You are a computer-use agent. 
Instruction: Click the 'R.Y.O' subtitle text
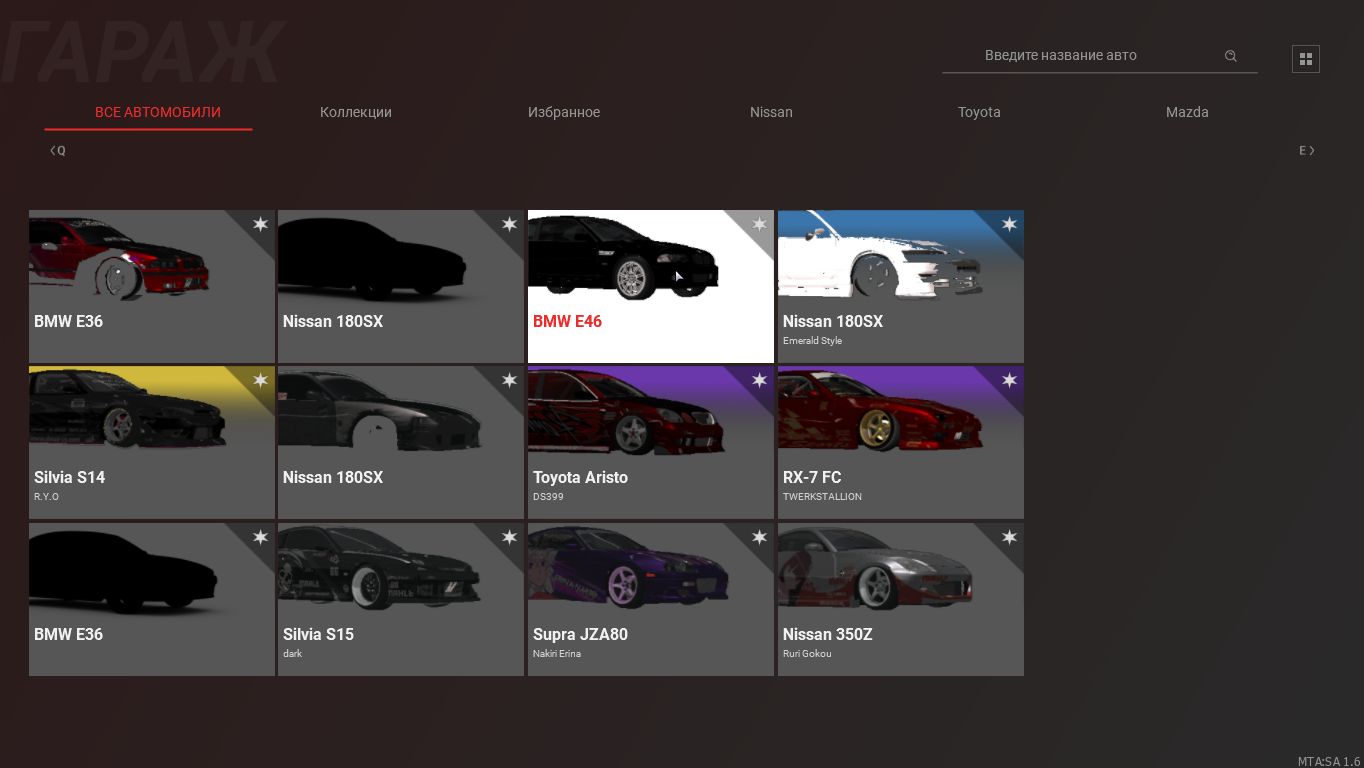click(46, 497)
